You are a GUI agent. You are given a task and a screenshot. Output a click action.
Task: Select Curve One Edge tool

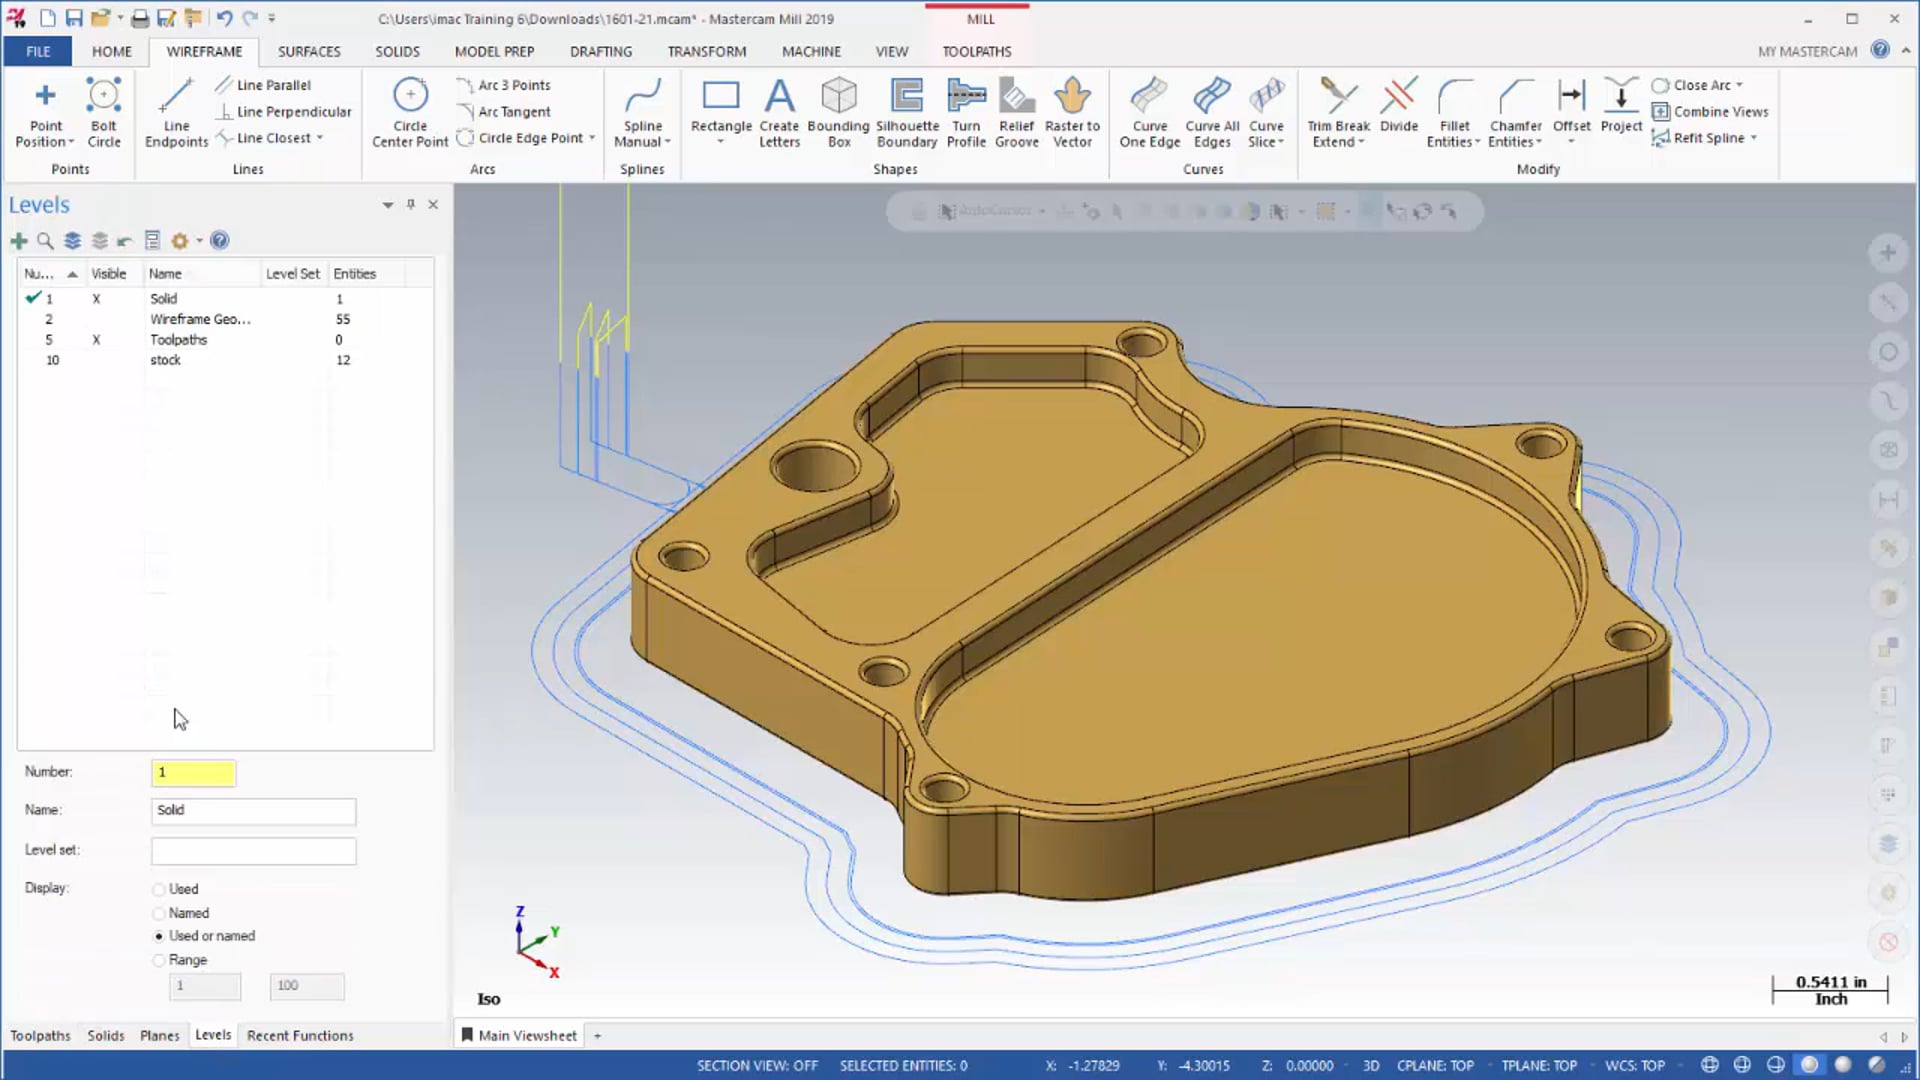(1150, 113)
